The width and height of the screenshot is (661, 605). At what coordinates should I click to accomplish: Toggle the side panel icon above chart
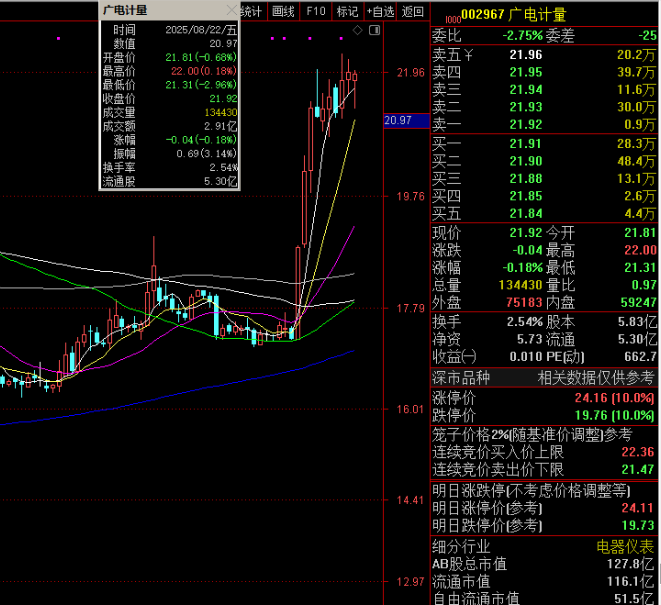tap(374, 30)
